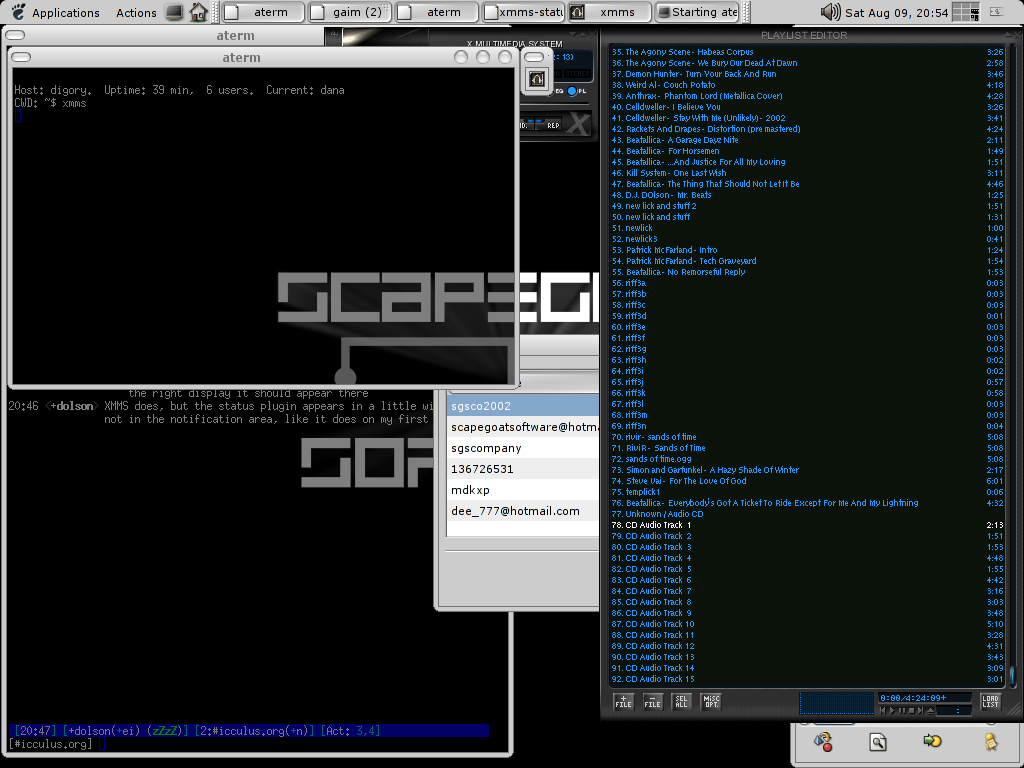This screenshot has height=768, width=1024.
Task: Open the front aterm window menu pill button
Action: (21, 57)
